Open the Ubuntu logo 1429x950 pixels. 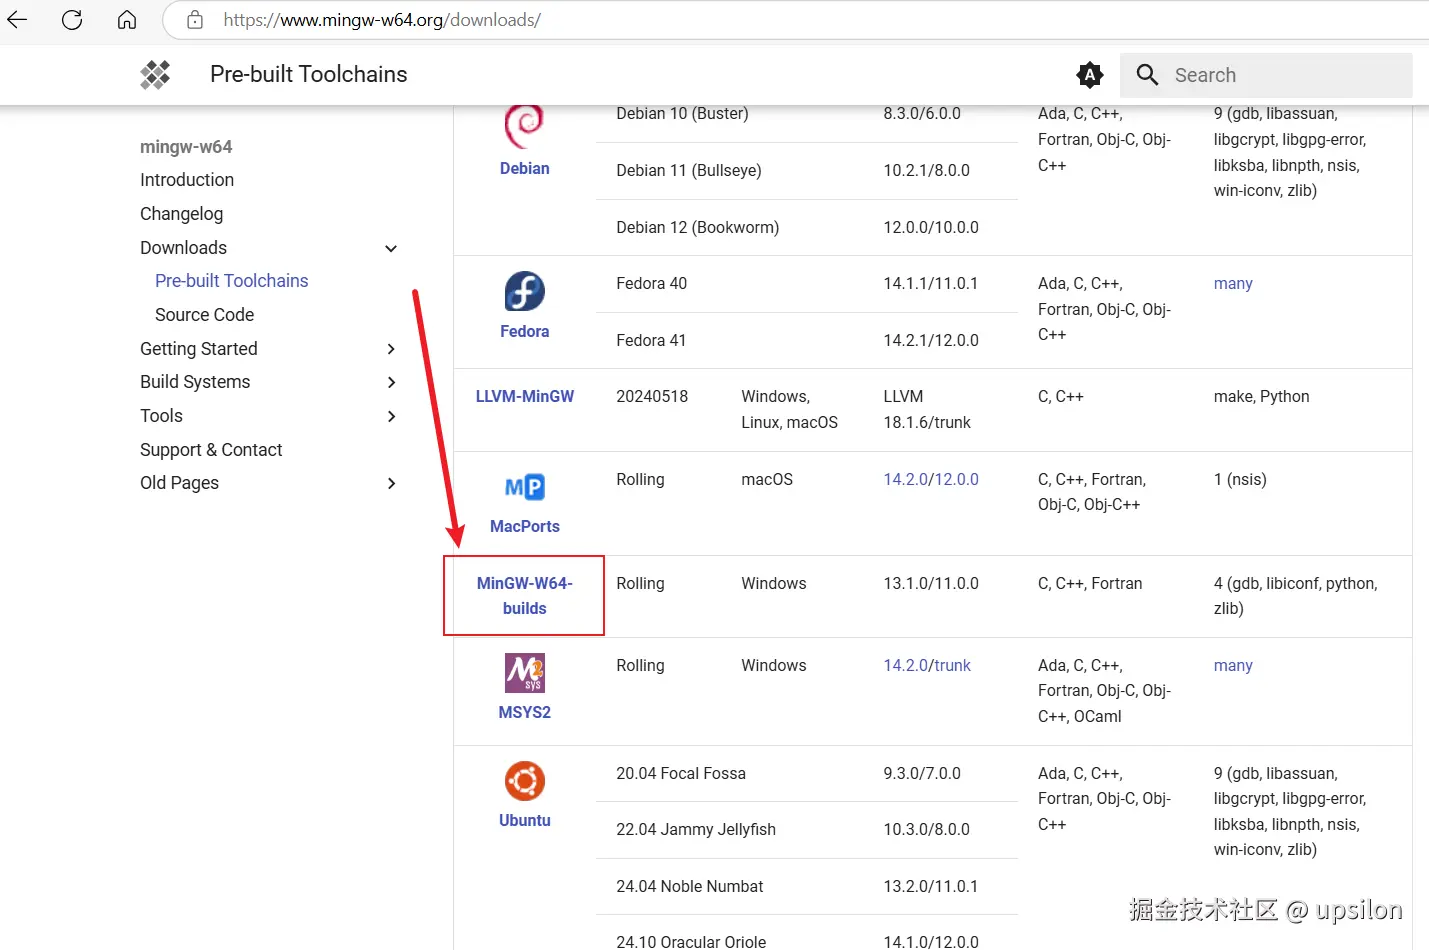click(x=525, y=781)
